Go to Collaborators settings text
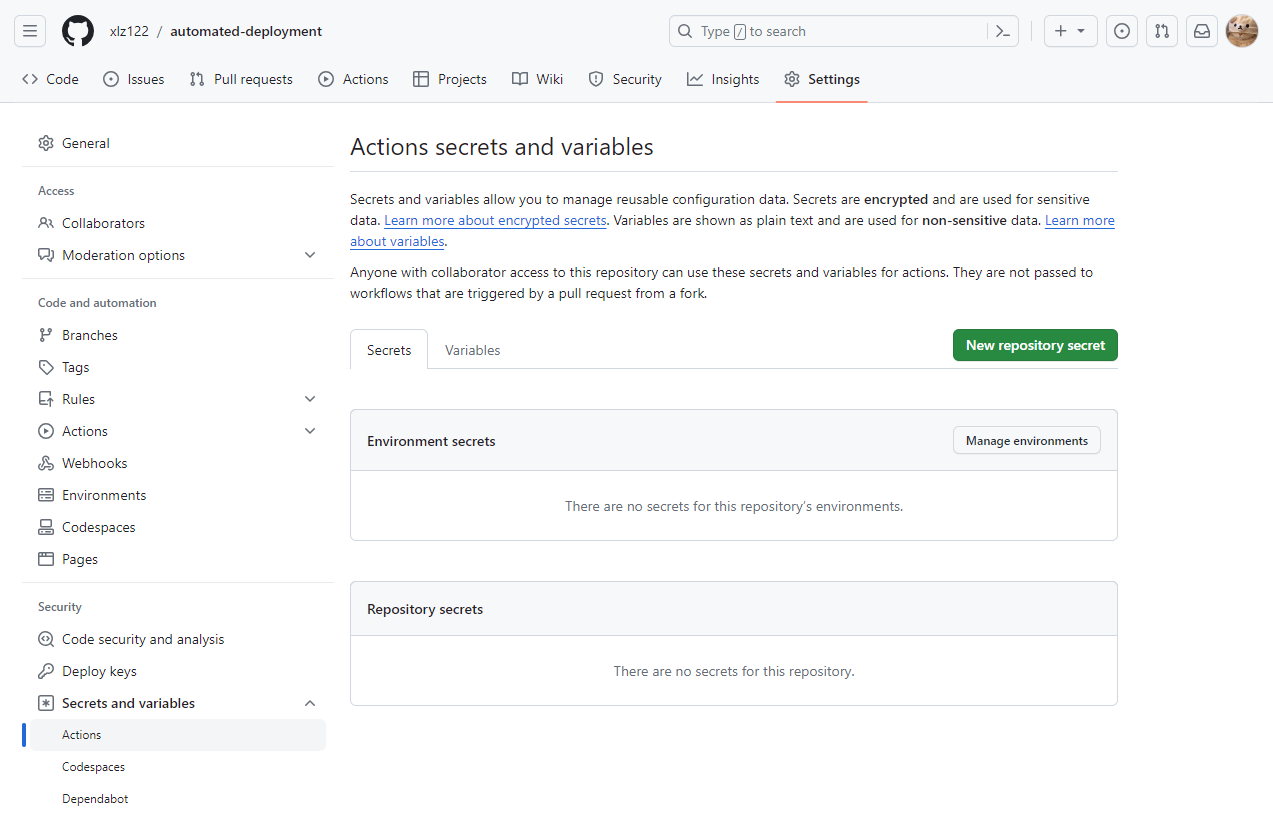1273x818 pixels. [x=103, y=223]
